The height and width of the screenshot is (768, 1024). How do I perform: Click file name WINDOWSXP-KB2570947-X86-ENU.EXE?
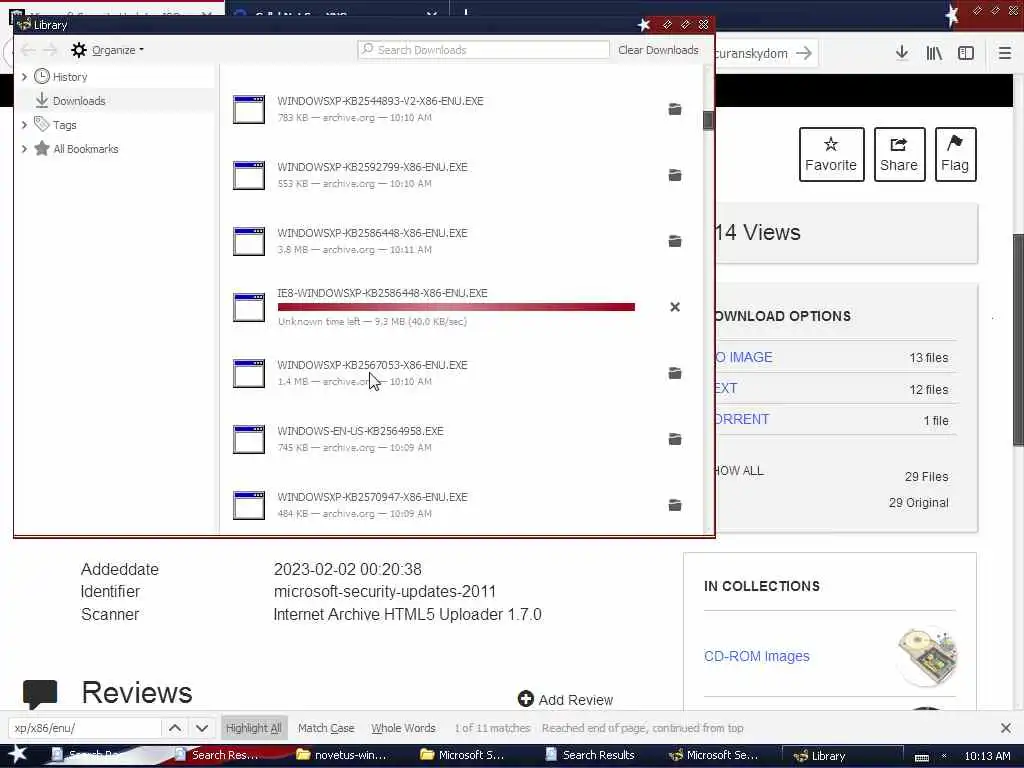pyautogui.click(x=372, y=497)
